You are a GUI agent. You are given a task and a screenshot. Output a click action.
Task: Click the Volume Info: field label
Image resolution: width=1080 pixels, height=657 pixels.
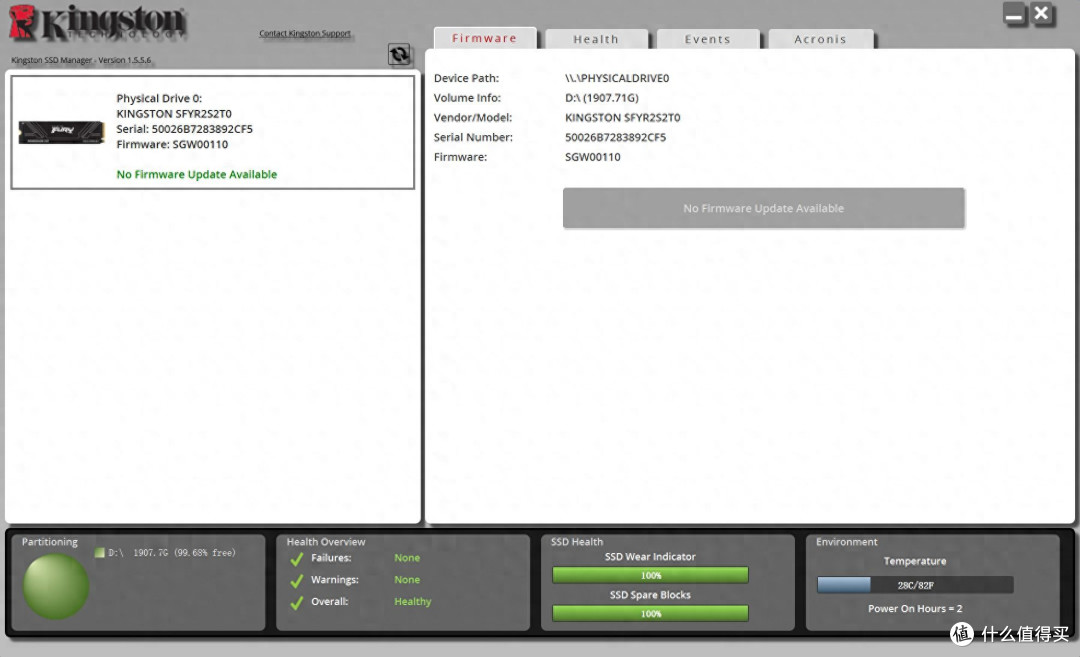[x=467, y=98]
